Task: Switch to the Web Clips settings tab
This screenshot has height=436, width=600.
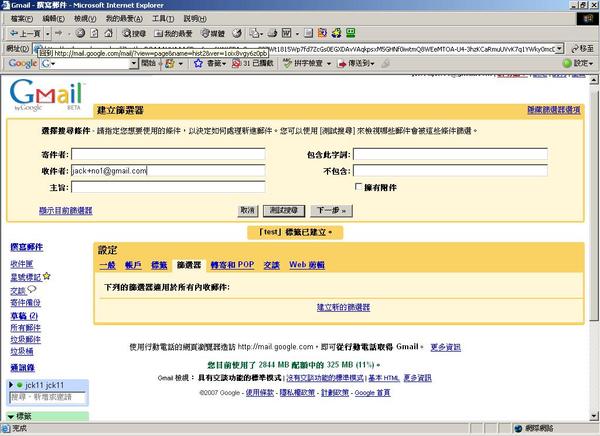Action: click(x=307, y=265)
